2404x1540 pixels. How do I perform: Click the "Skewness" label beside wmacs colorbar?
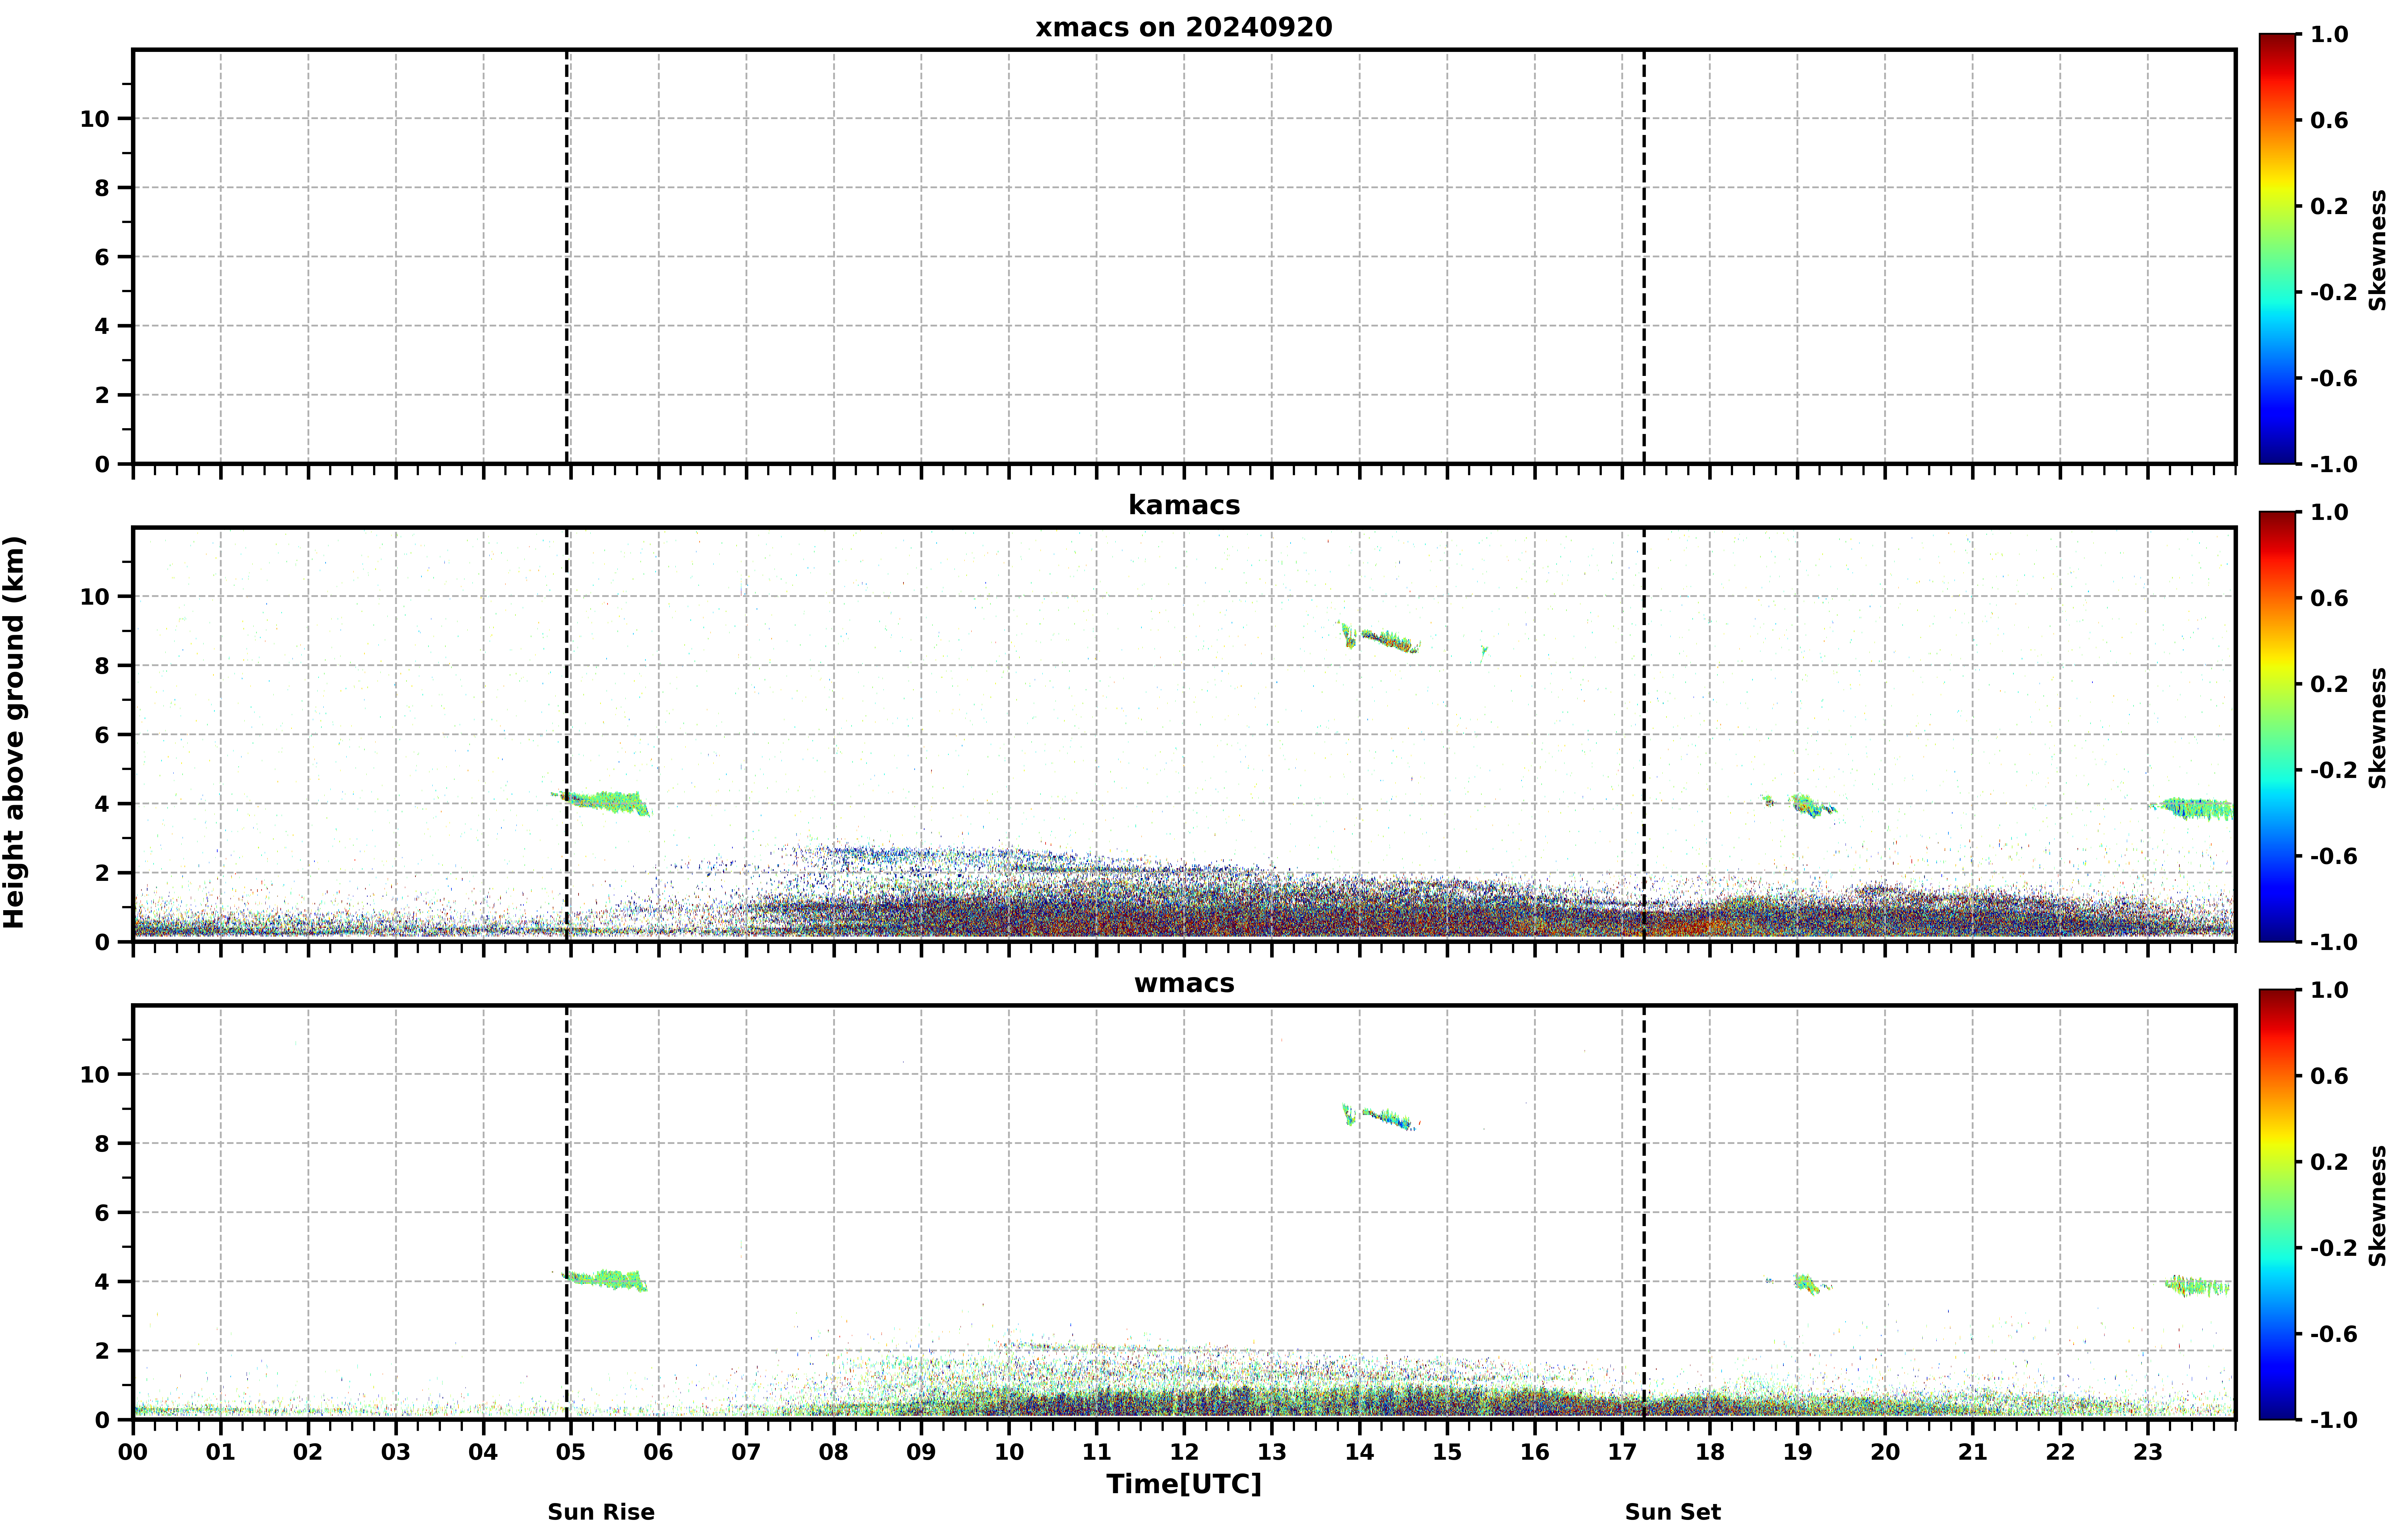2378,1206
